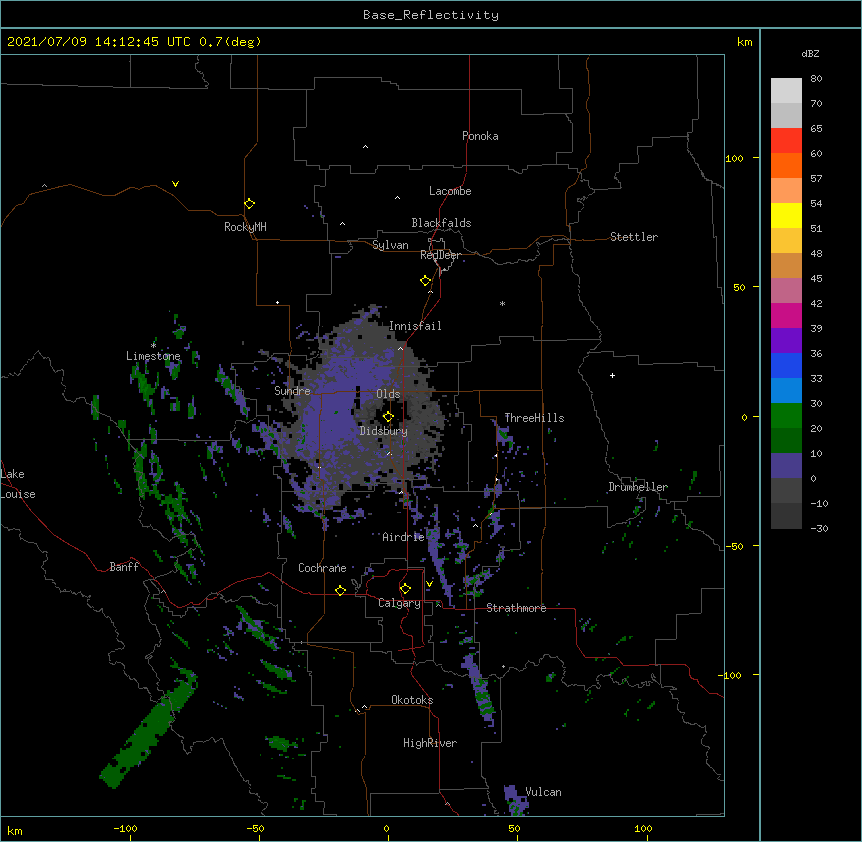Click the RedDeer city label
Screen dimensions: 862x842
(440, 255)
